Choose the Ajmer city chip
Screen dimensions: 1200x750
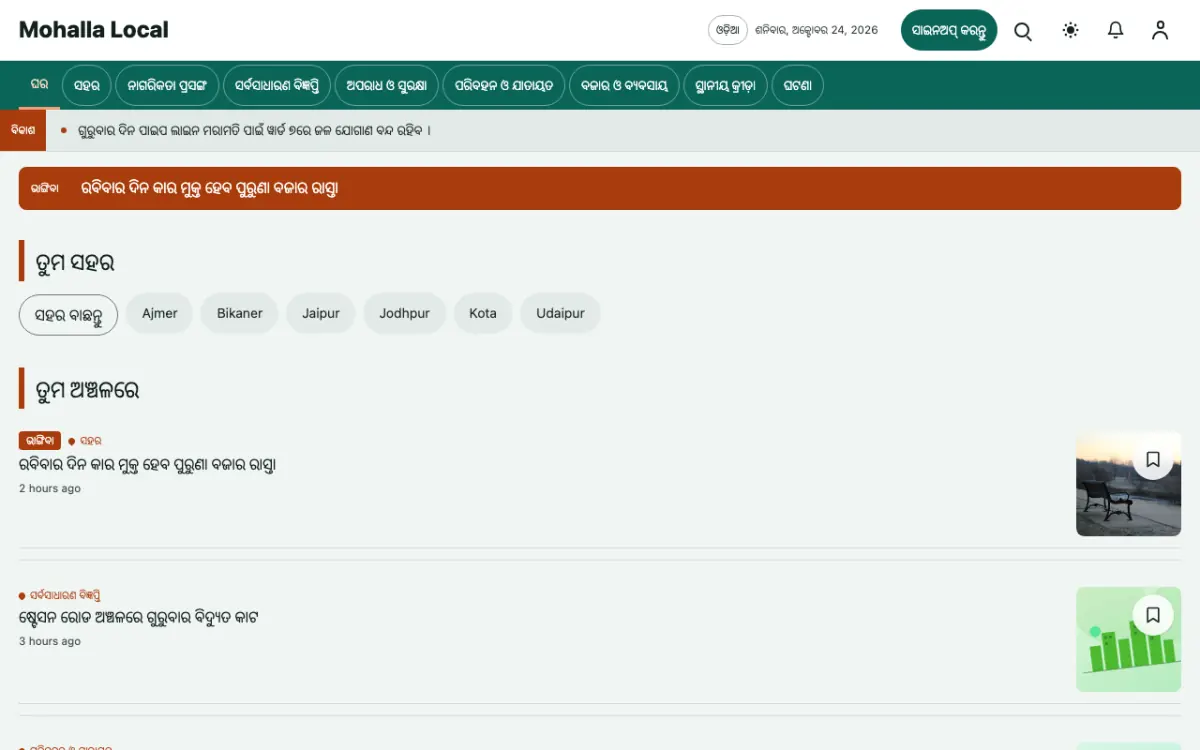coord(160,314)
